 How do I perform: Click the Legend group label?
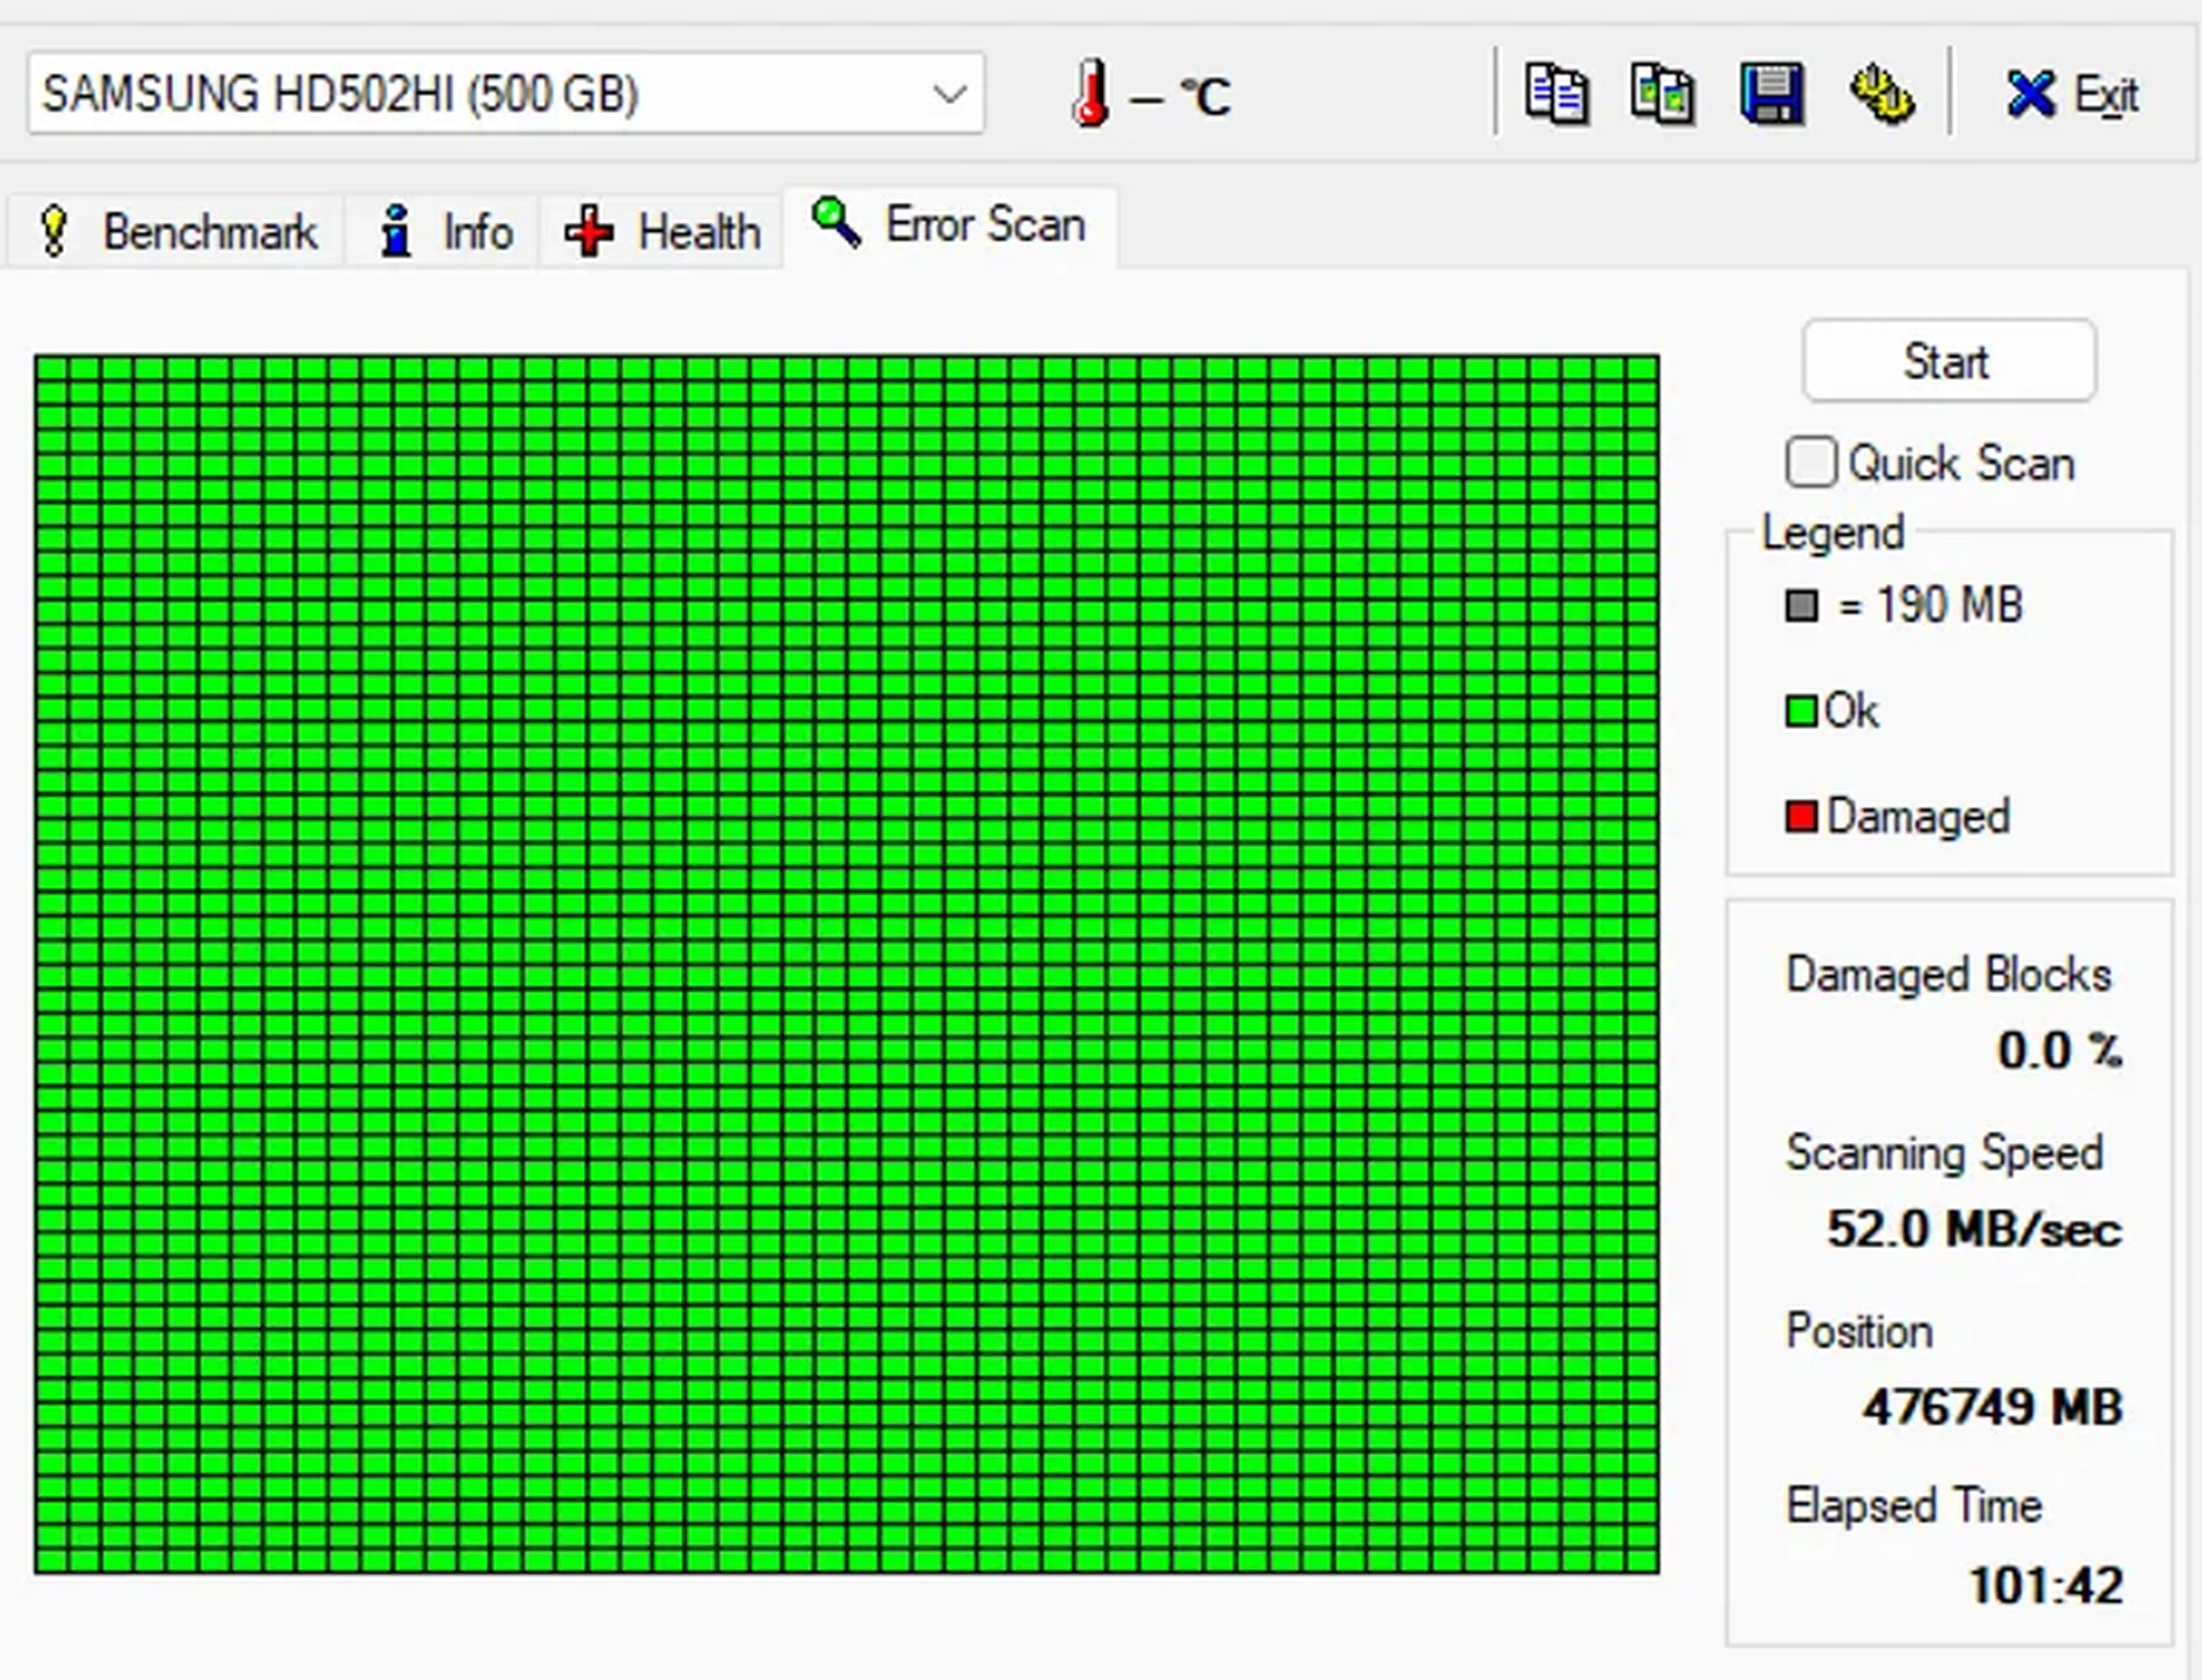click(1833, 533)
